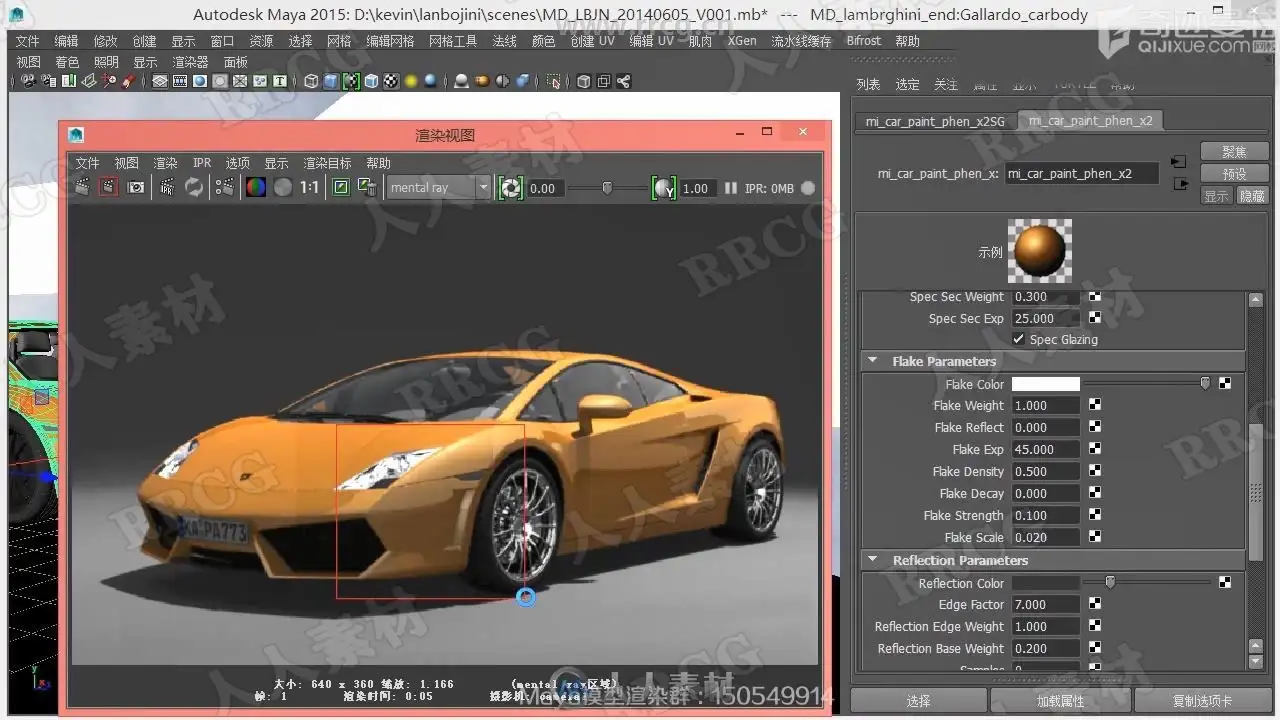This screenshot has height=720, width=1280.
Task: Click the 聚焦 button
Action: click(x=1235, y=152)
